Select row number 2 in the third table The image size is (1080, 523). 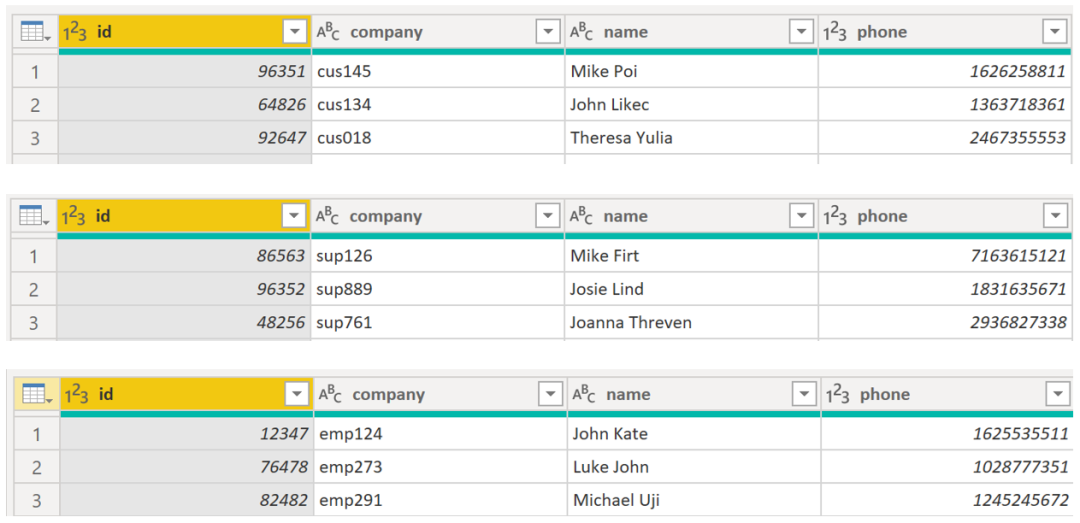coord(37,467)
